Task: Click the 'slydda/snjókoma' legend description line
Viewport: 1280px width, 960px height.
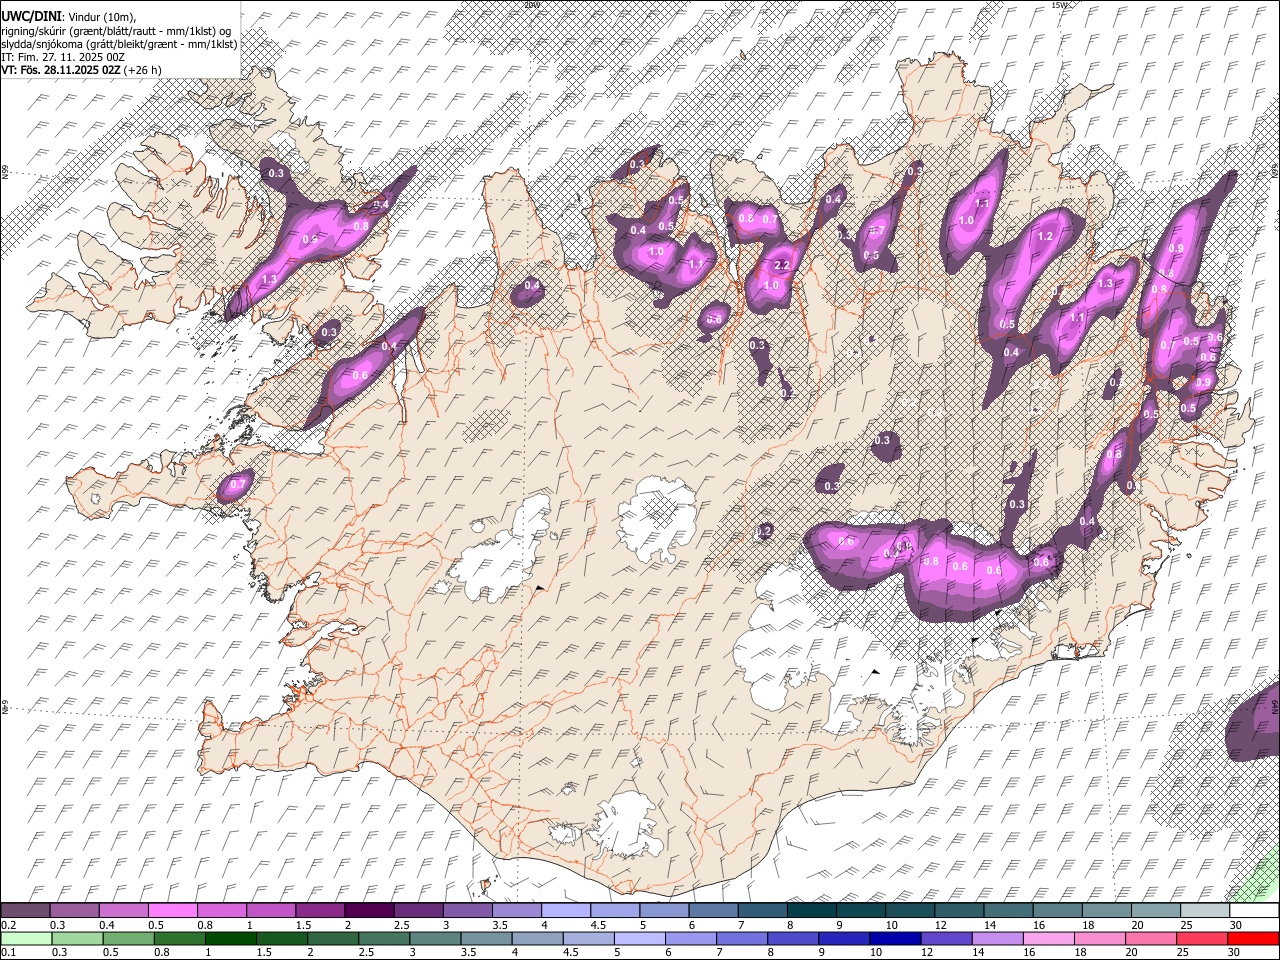Action: pos(119,44)
